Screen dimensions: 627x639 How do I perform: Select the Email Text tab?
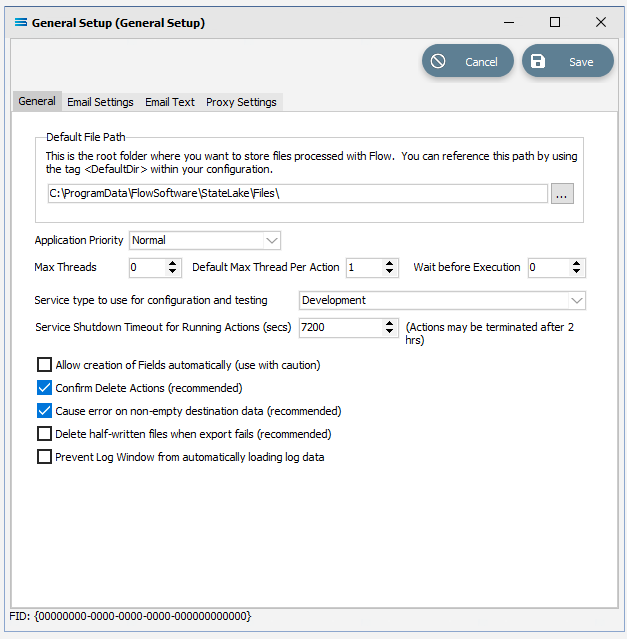point(170,102)
